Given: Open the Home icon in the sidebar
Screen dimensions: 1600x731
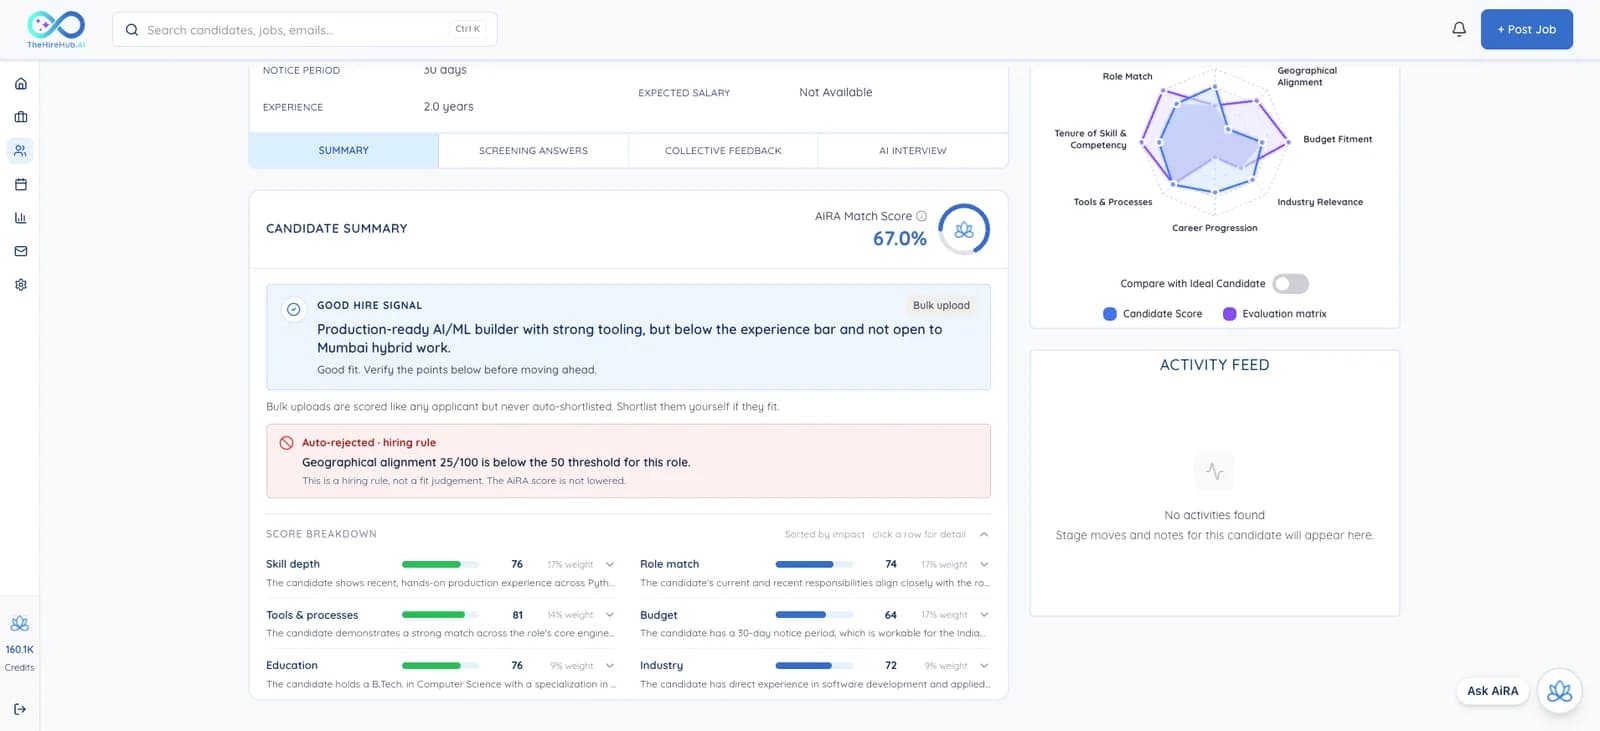Looking at the screenshot, I should pos(20,84).
